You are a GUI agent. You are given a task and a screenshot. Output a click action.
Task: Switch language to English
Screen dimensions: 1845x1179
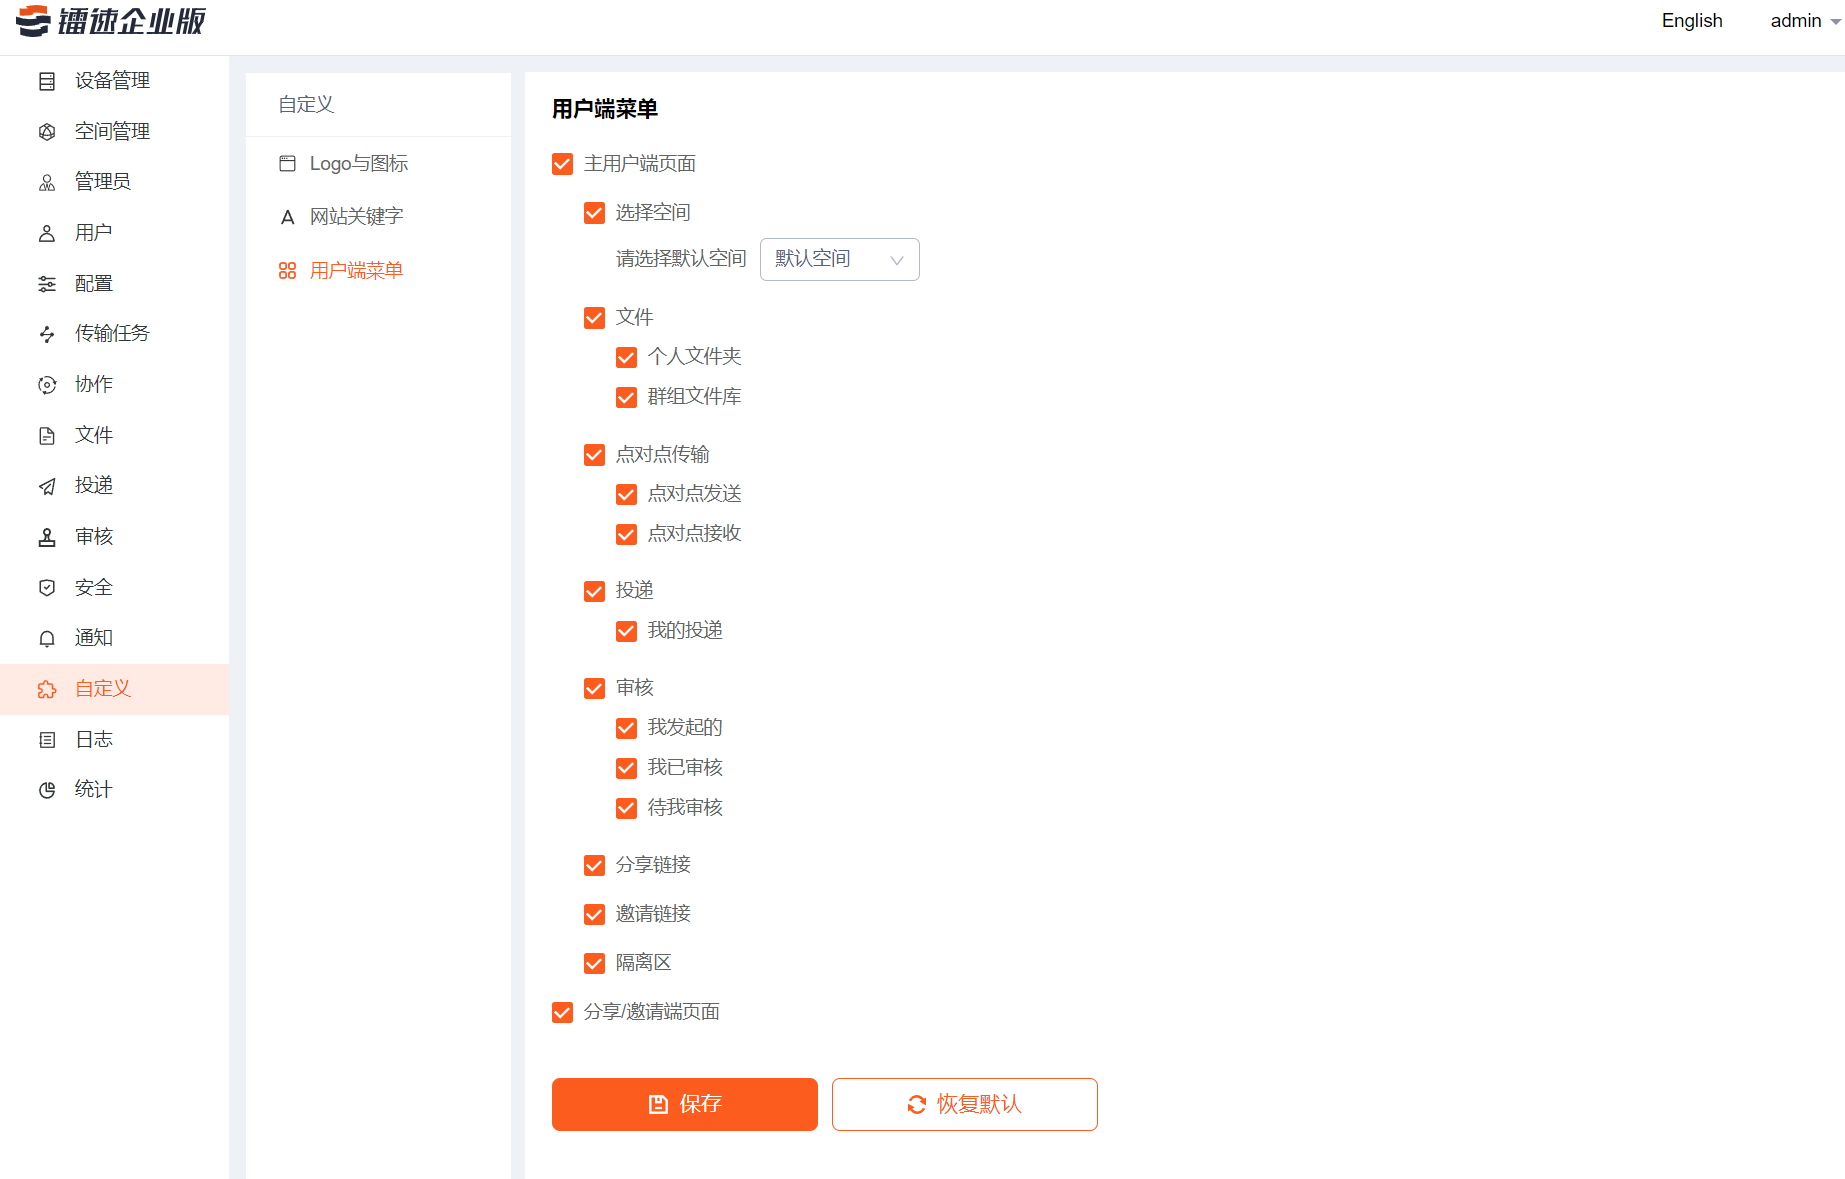1692,21
